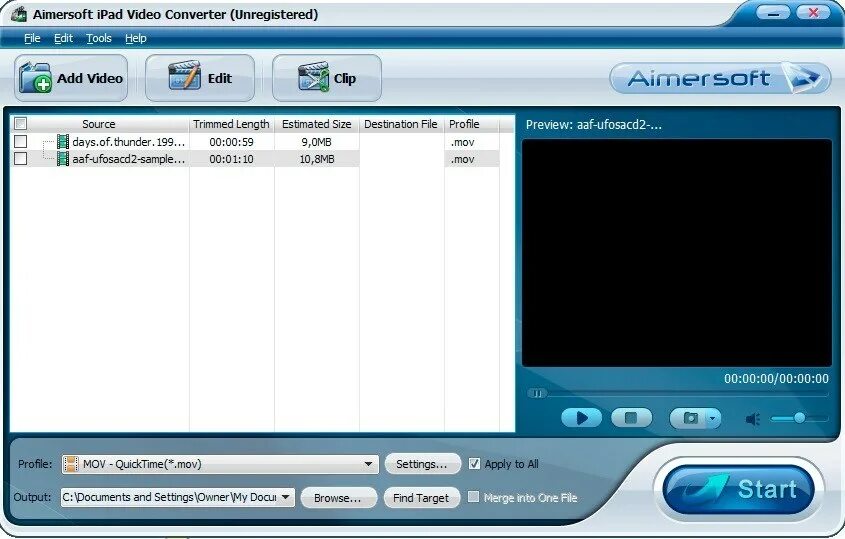Check the days.of.thunder file checkbox
The image size is (845, 539).
click(20, 142)
